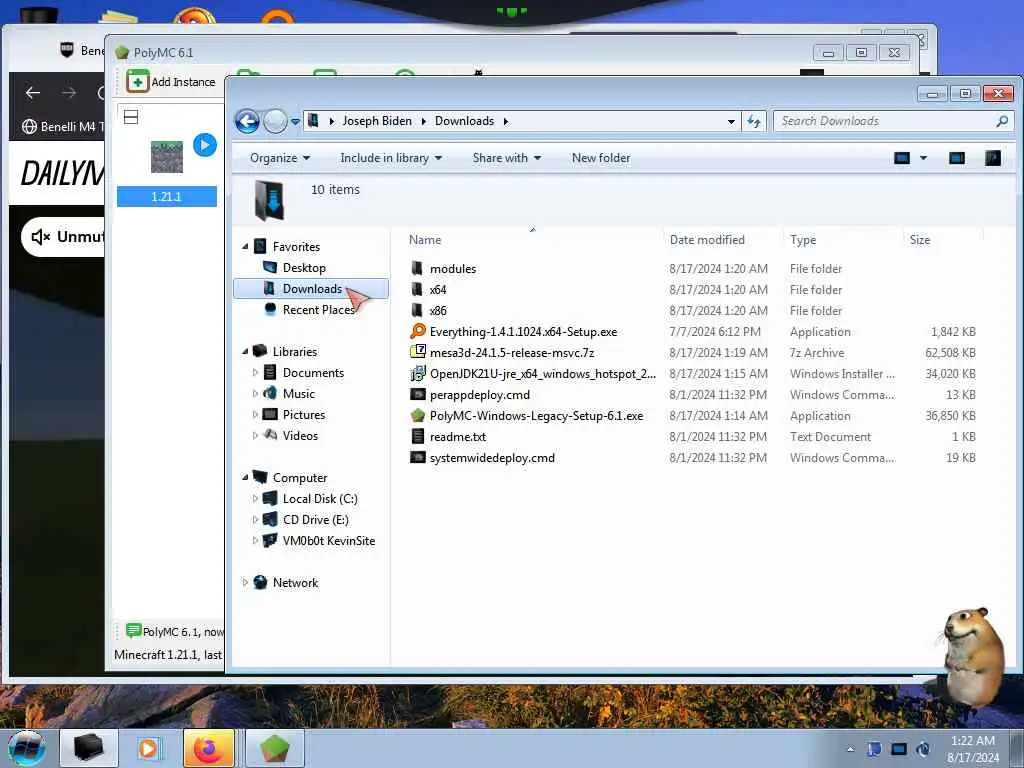Click the search magnifier icon
1024x768 pixels.
tap(1002, 121)
